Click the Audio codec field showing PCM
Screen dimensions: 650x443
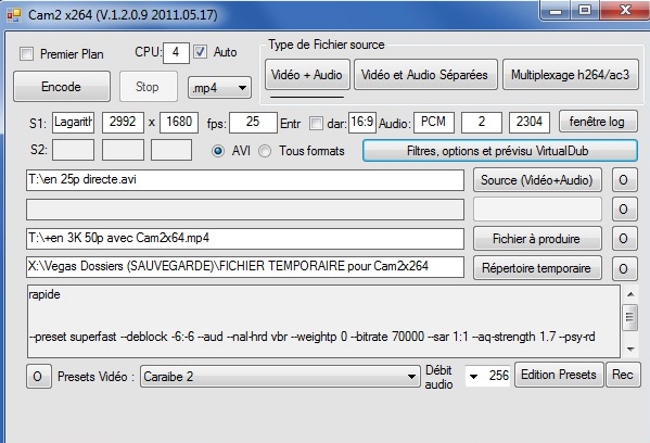[x=434, y=123]
